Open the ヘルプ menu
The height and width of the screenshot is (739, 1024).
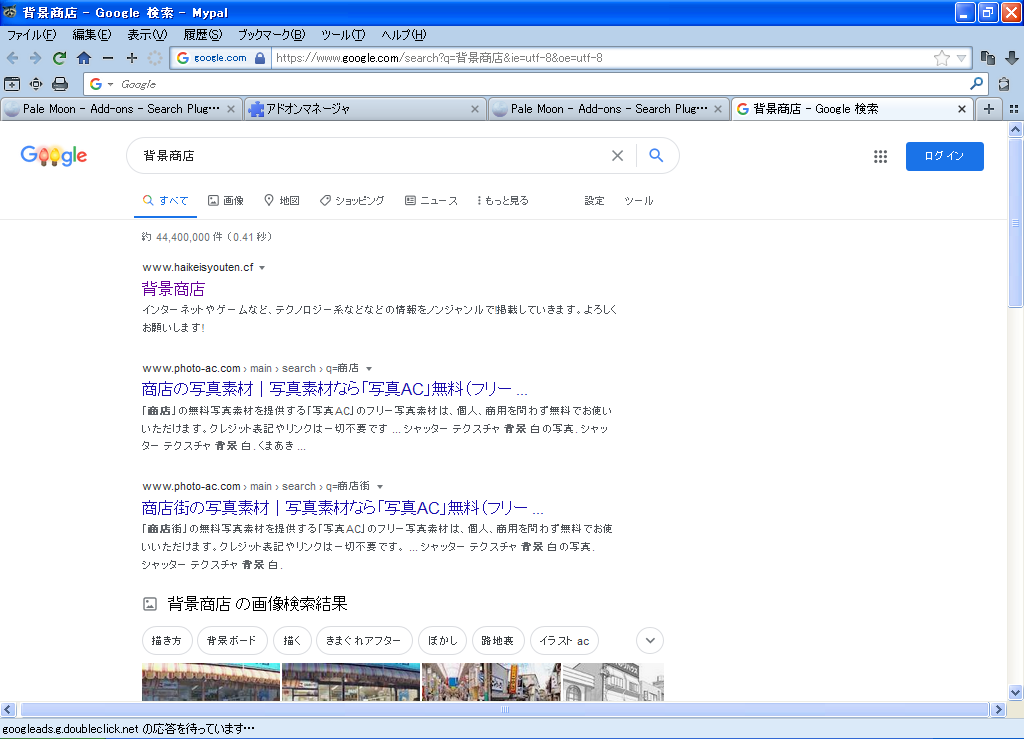point(404,35)
